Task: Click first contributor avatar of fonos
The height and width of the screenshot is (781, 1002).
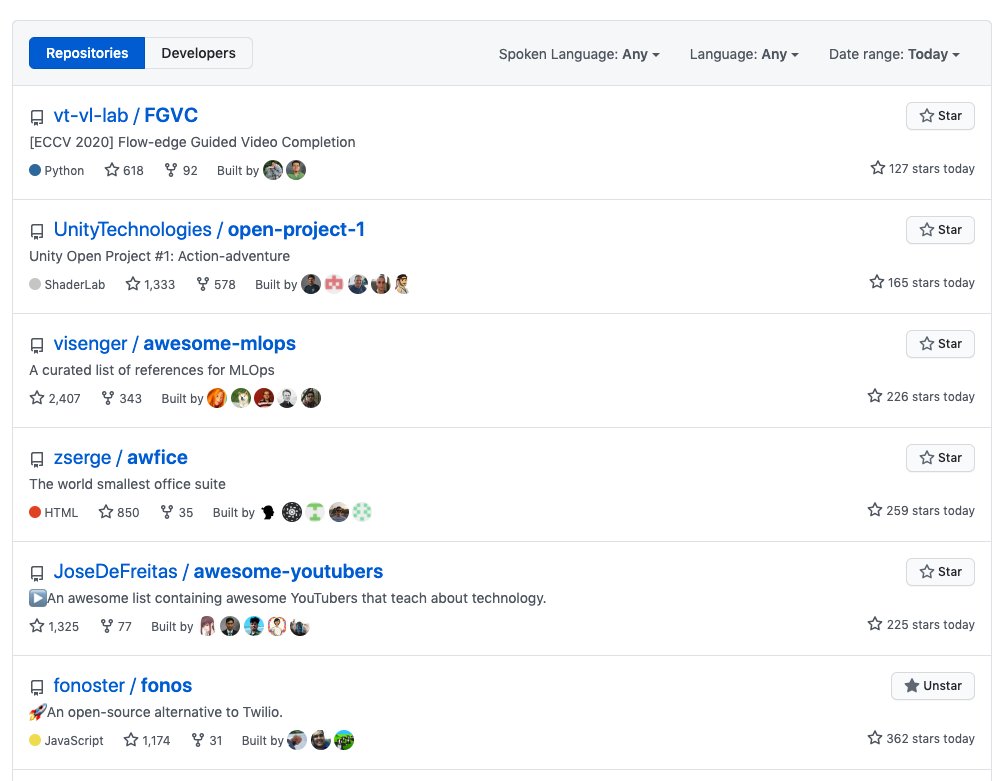Action: pyautogui.click(x=297, y=740)
